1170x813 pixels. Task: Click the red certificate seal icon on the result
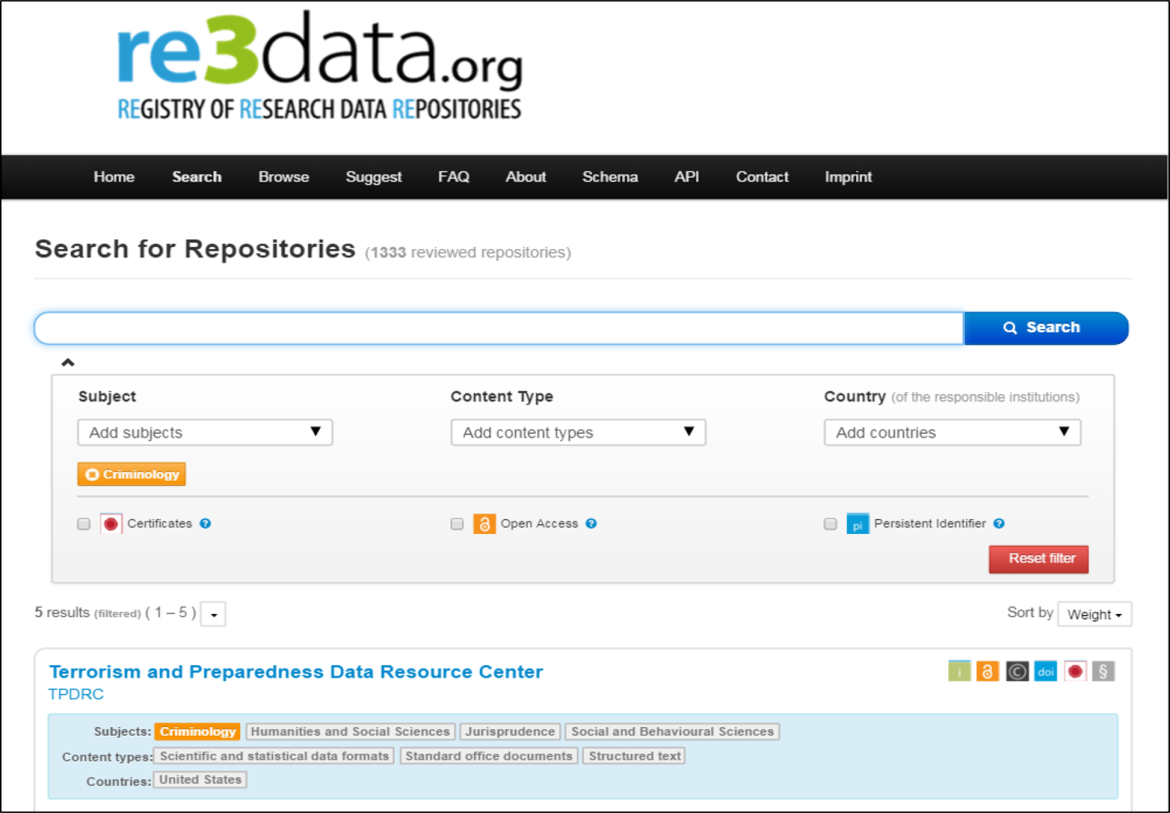[1074, 671]
